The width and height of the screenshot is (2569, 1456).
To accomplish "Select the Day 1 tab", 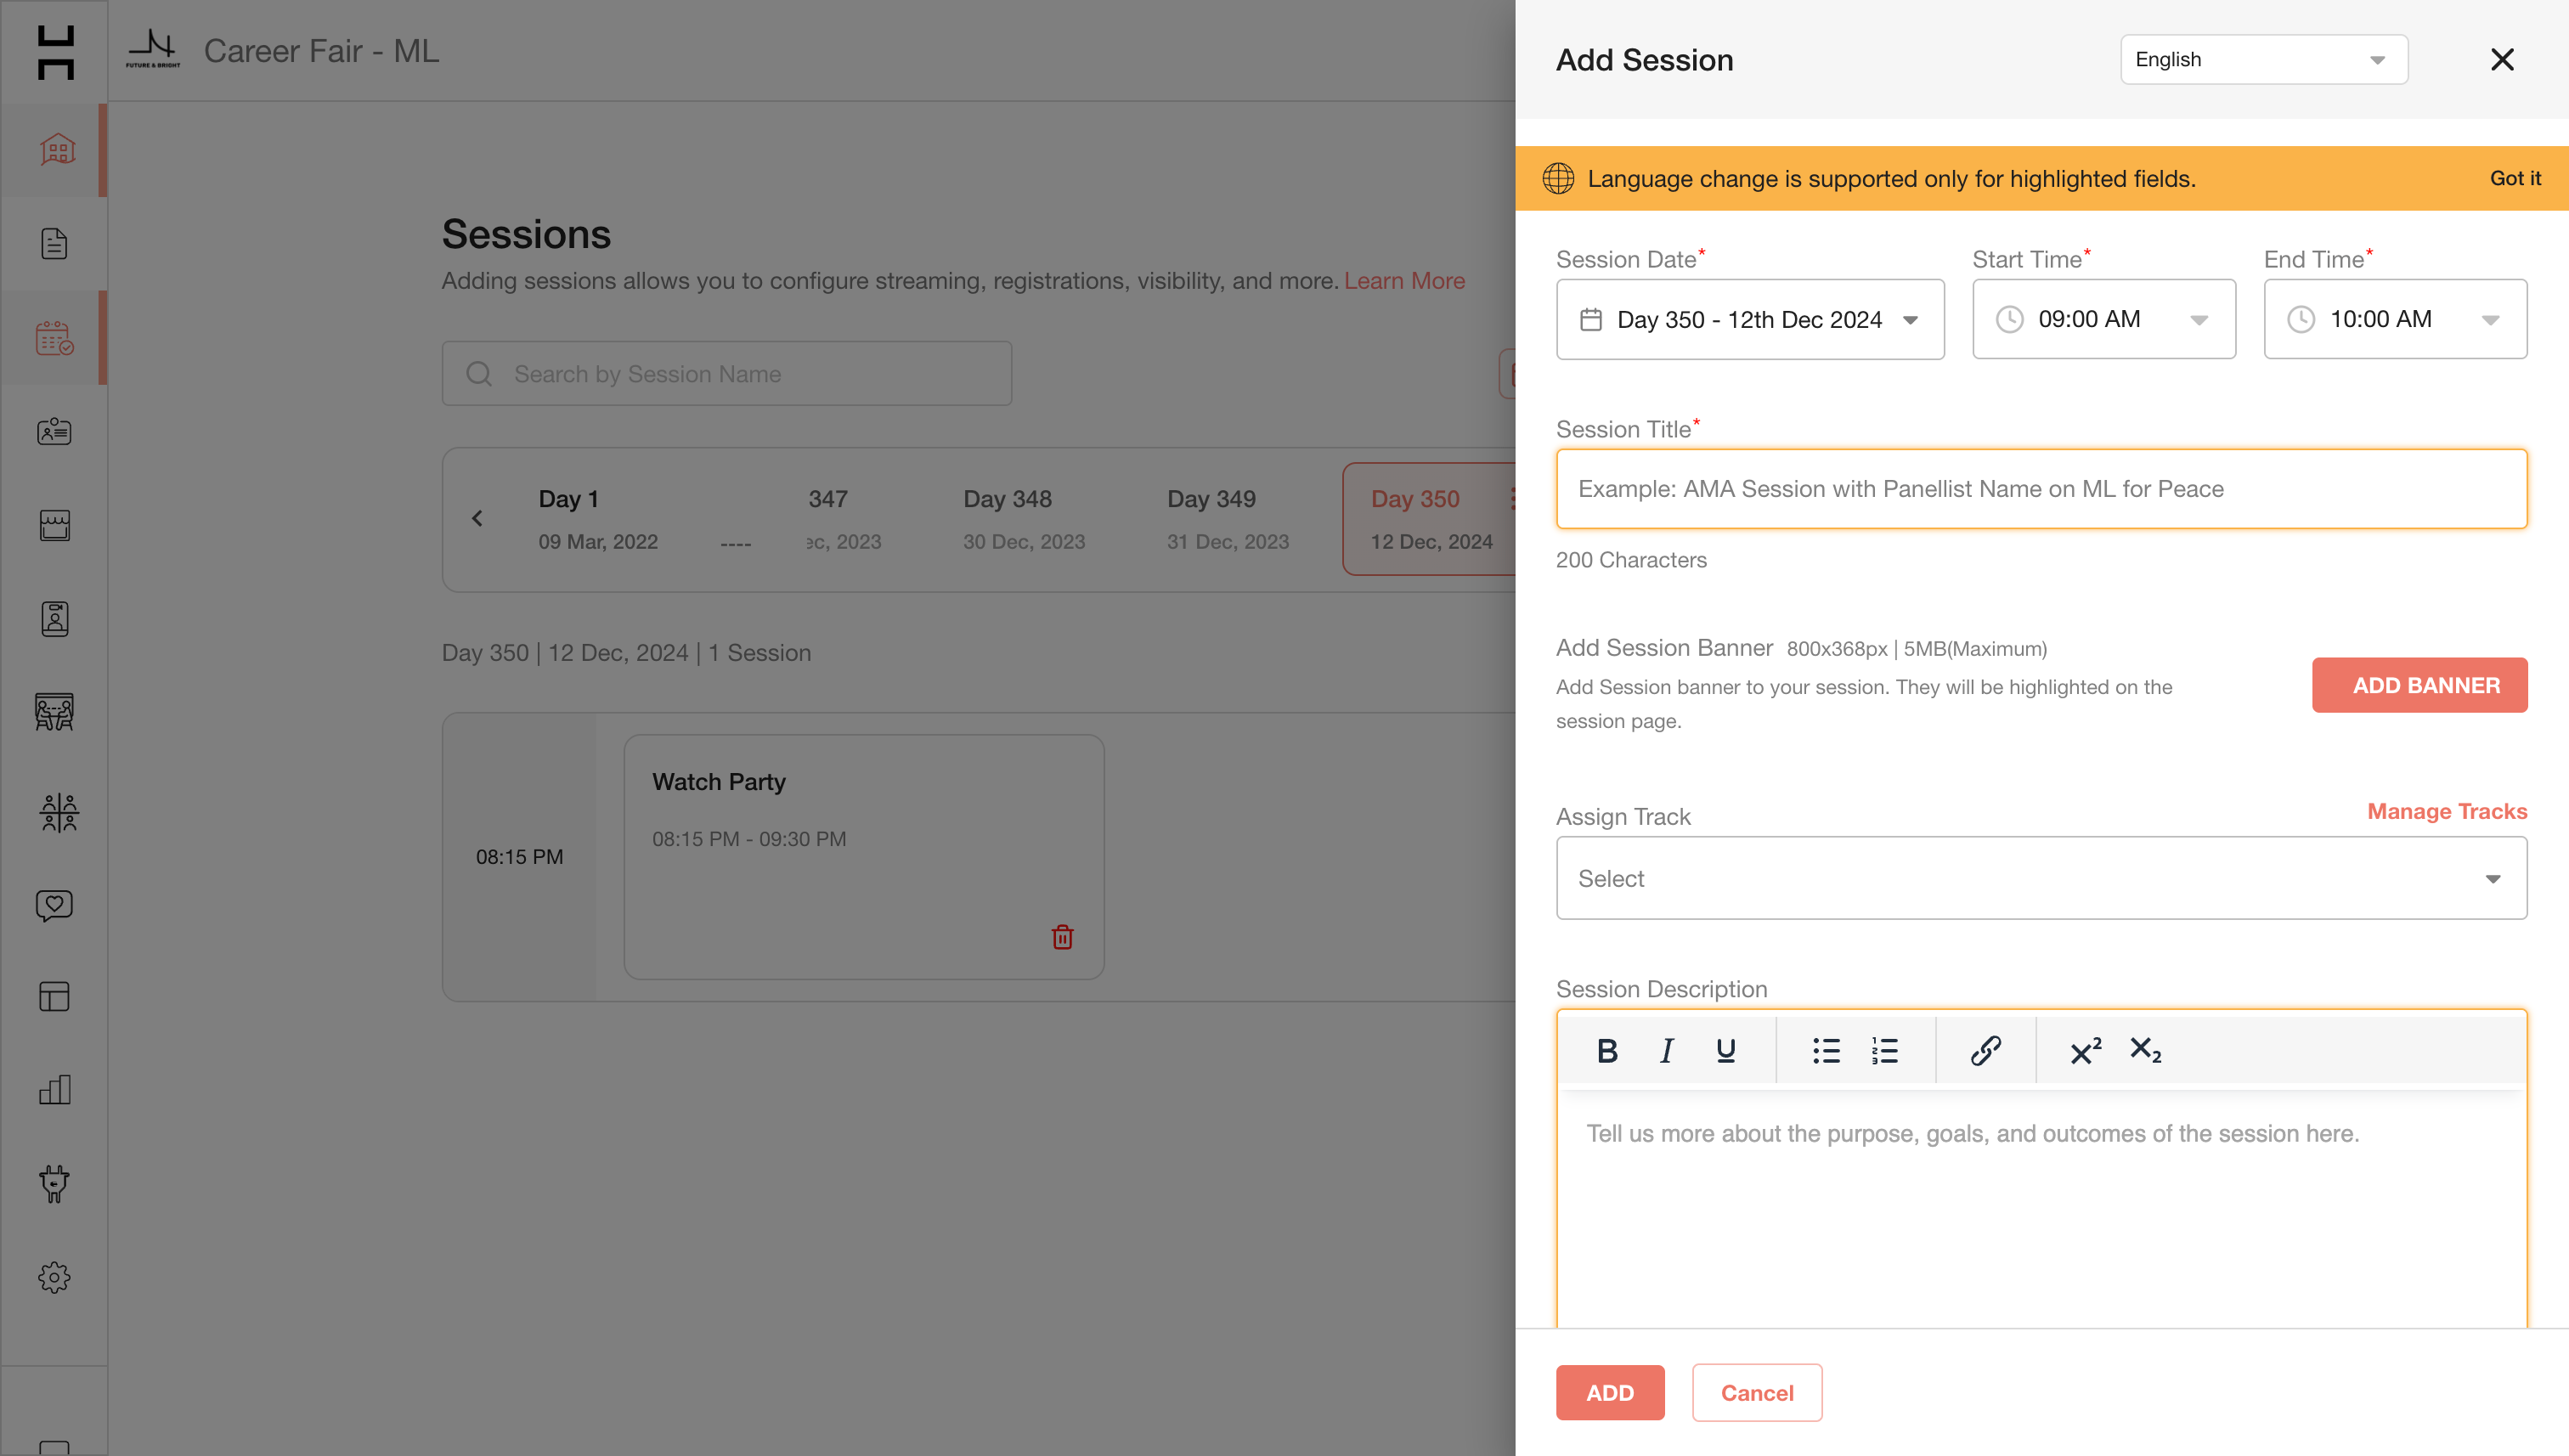I will point(598,520).
